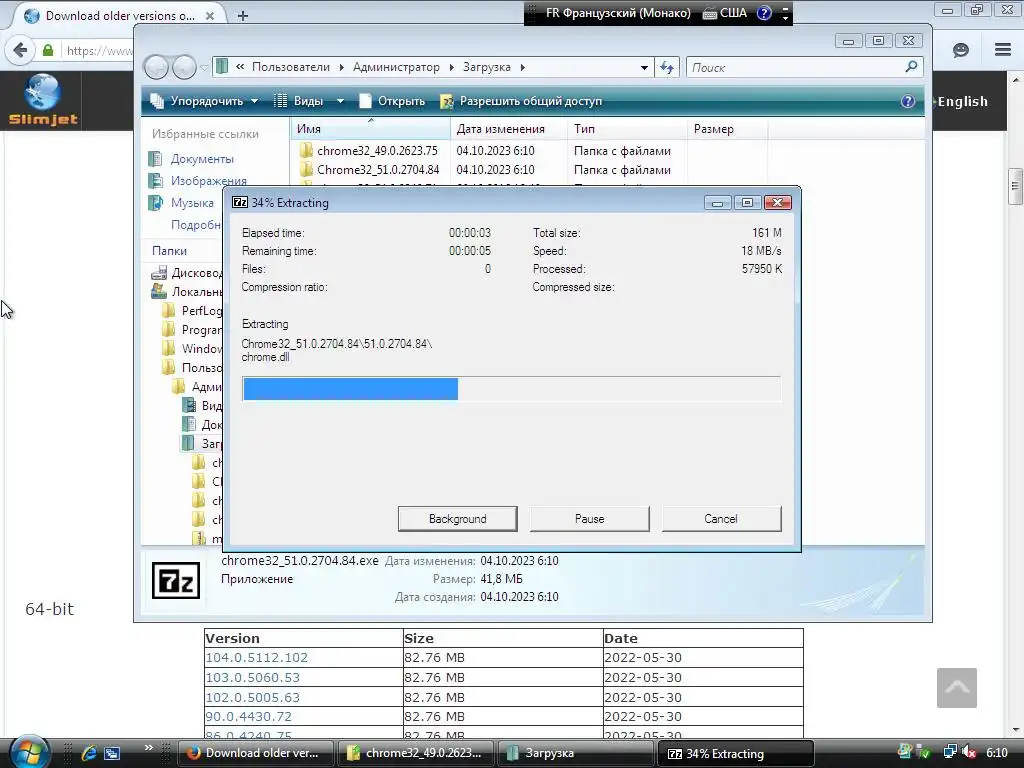Screen dimensions: 1024x768
Task: Close the Download older versions tab
Action: [x=210, y=16]
